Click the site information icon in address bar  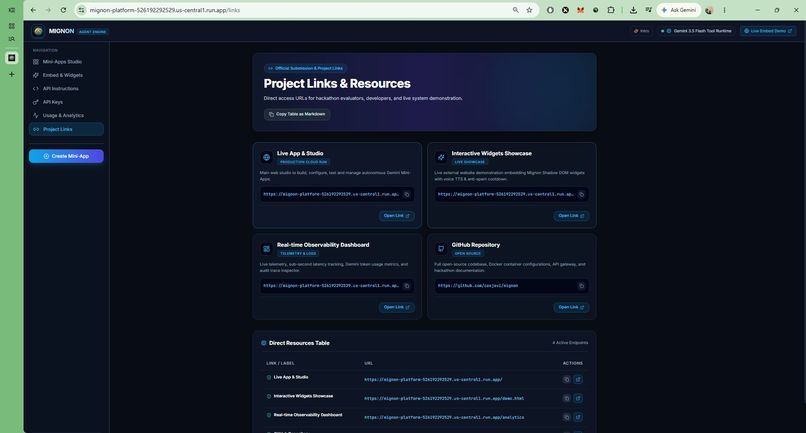(x=81, y=10)
